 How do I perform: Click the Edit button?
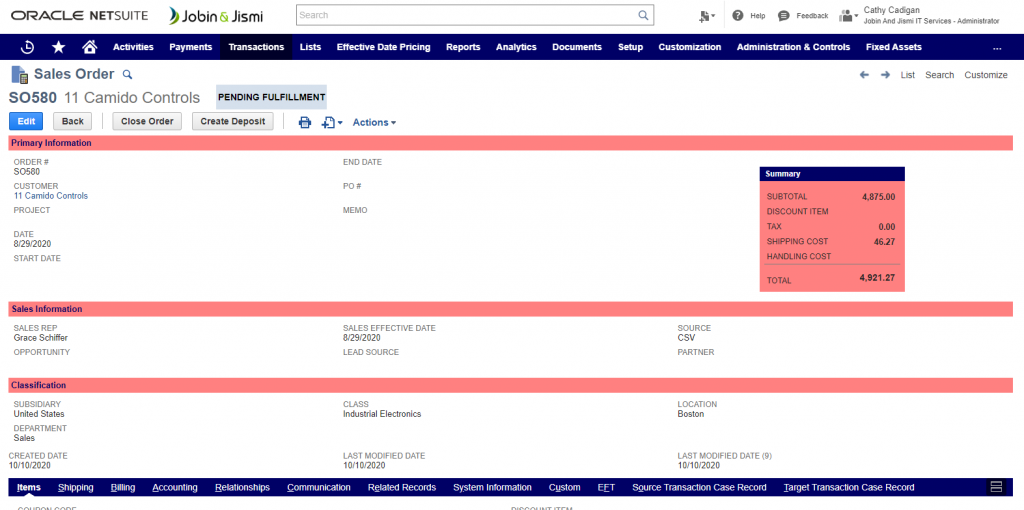coord(26,121)
